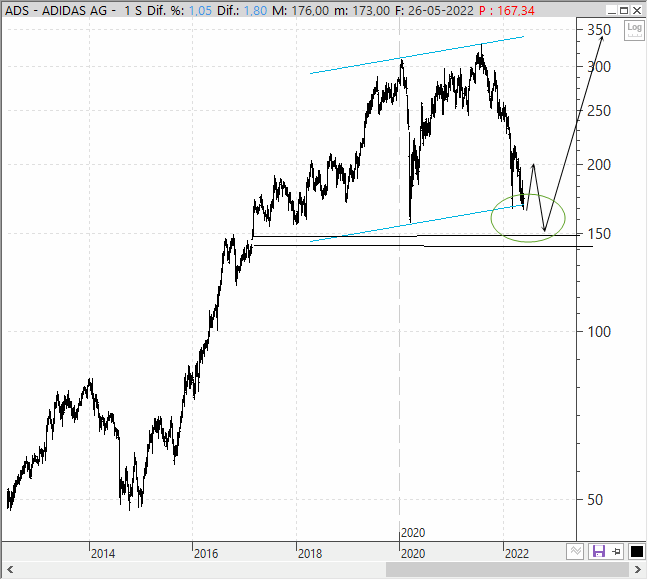Click the double chevron expand icon
The image size is (648, 580).
[x=575, y=551]
